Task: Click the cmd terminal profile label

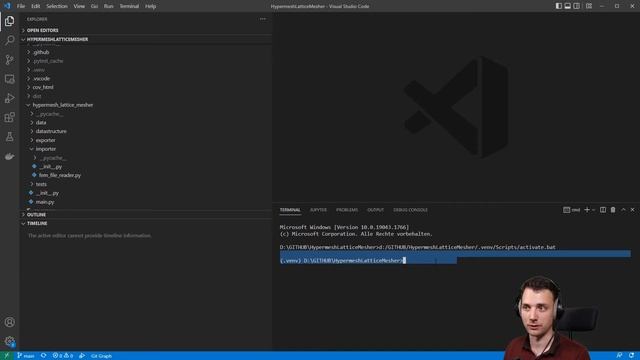Action: (572, 210)
